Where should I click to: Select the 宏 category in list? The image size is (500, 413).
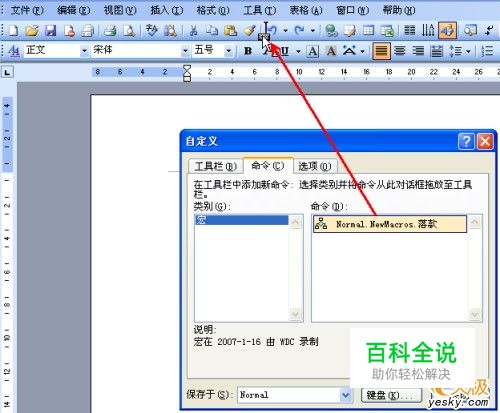click(241, 220)
